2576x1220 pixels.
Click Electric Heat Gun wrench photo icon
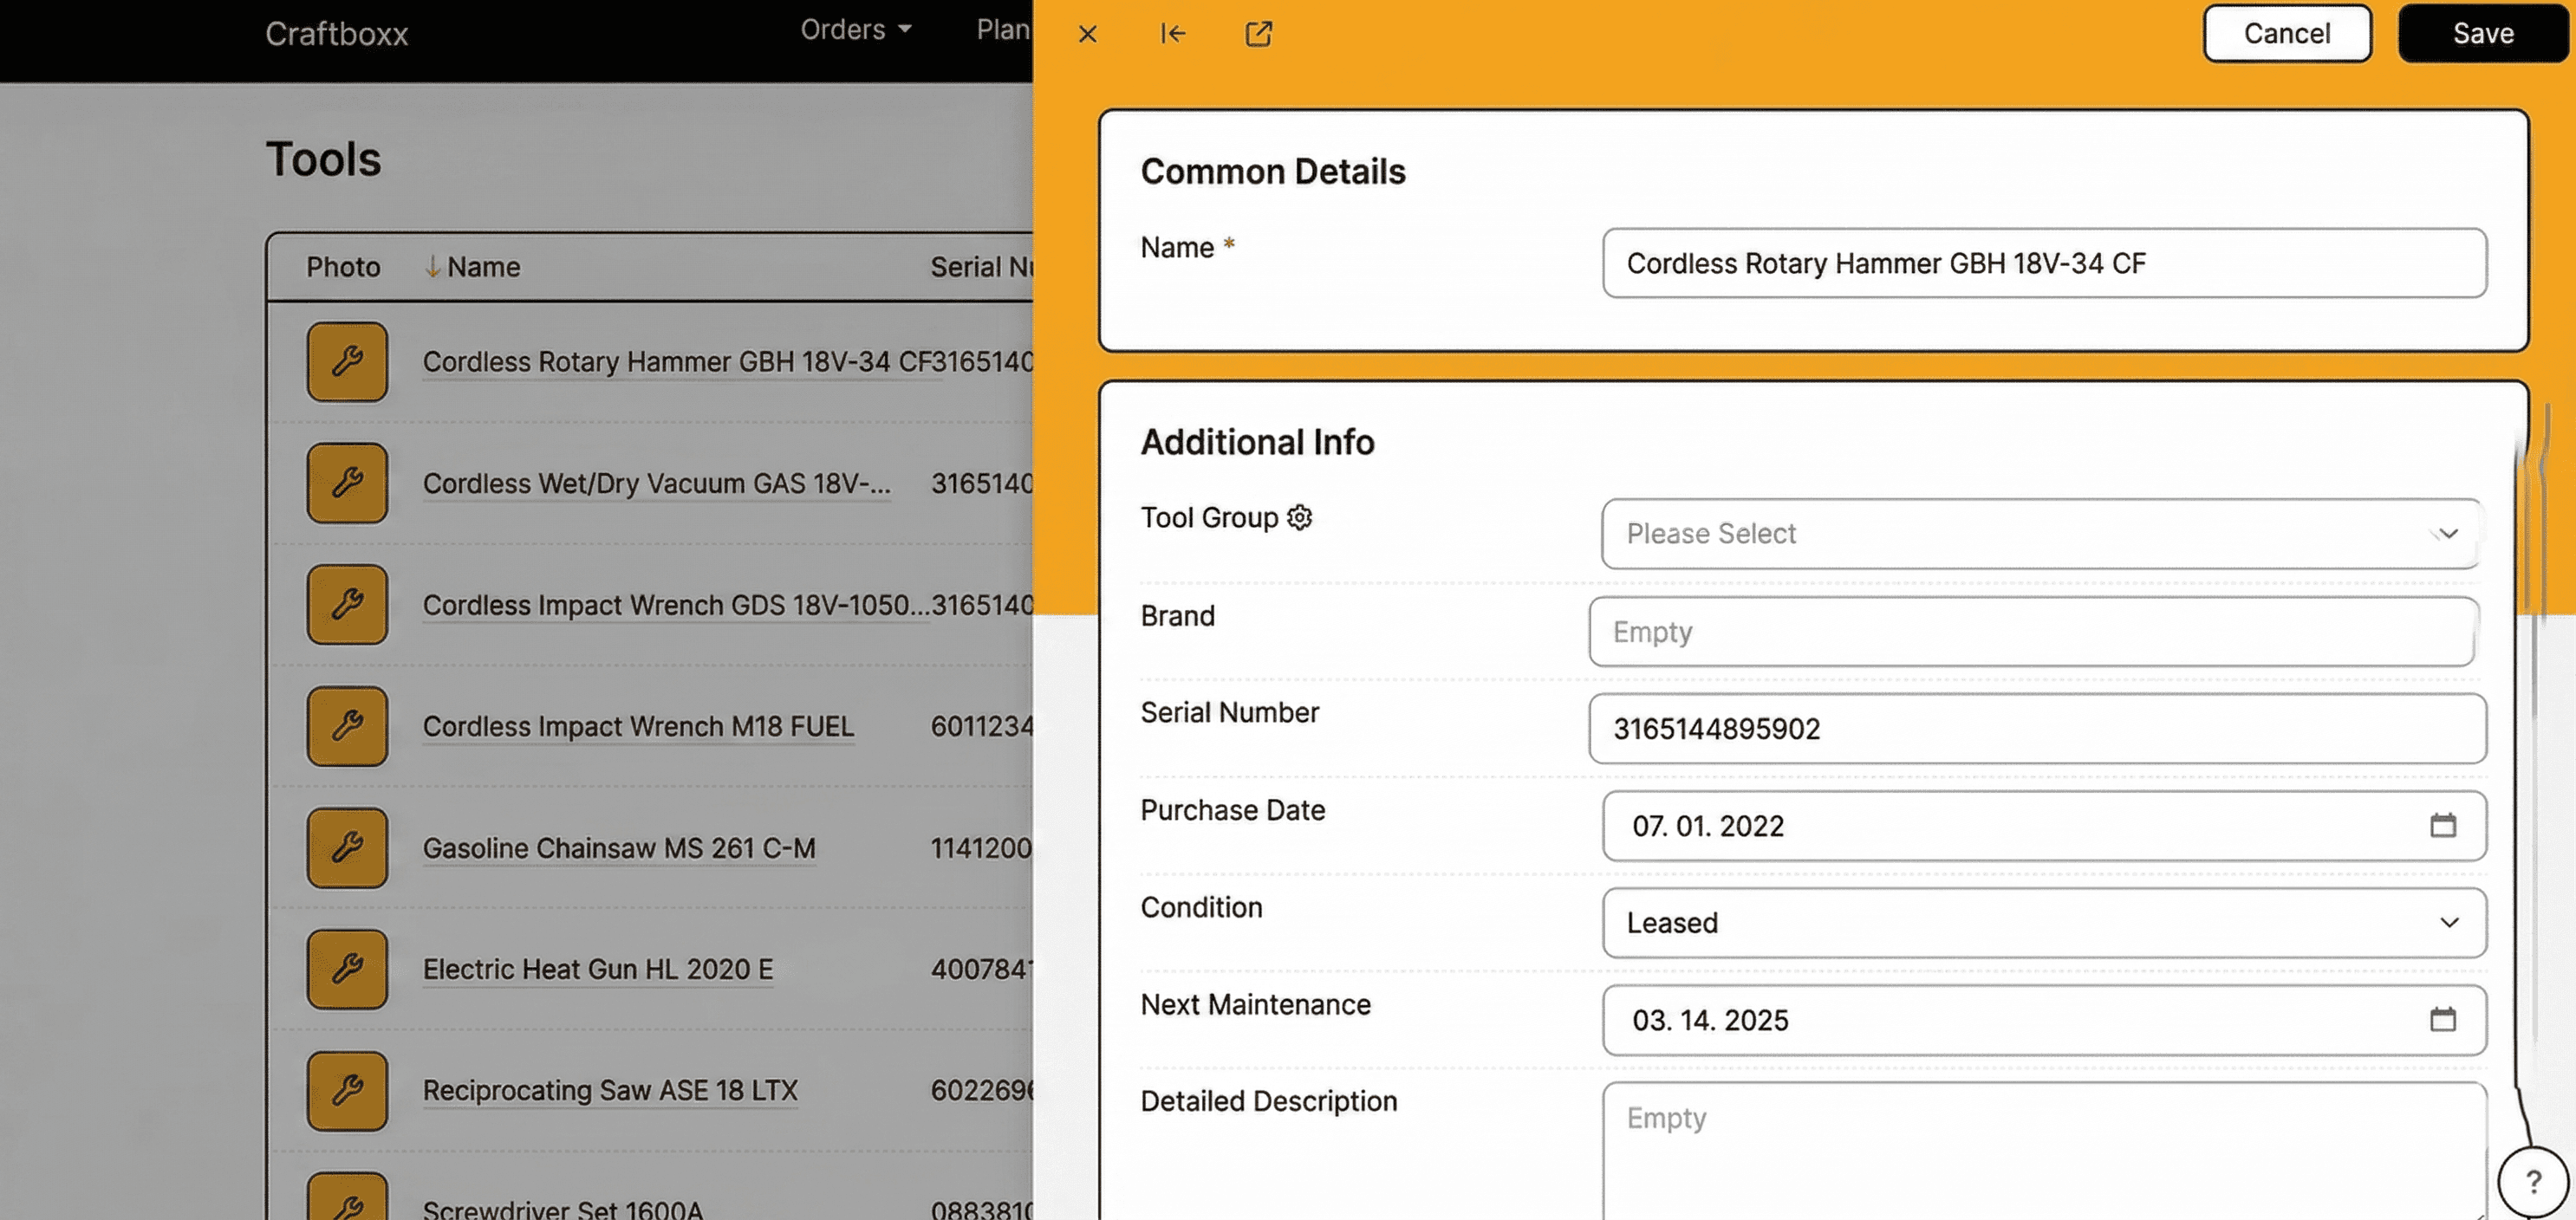pos(347,968)
